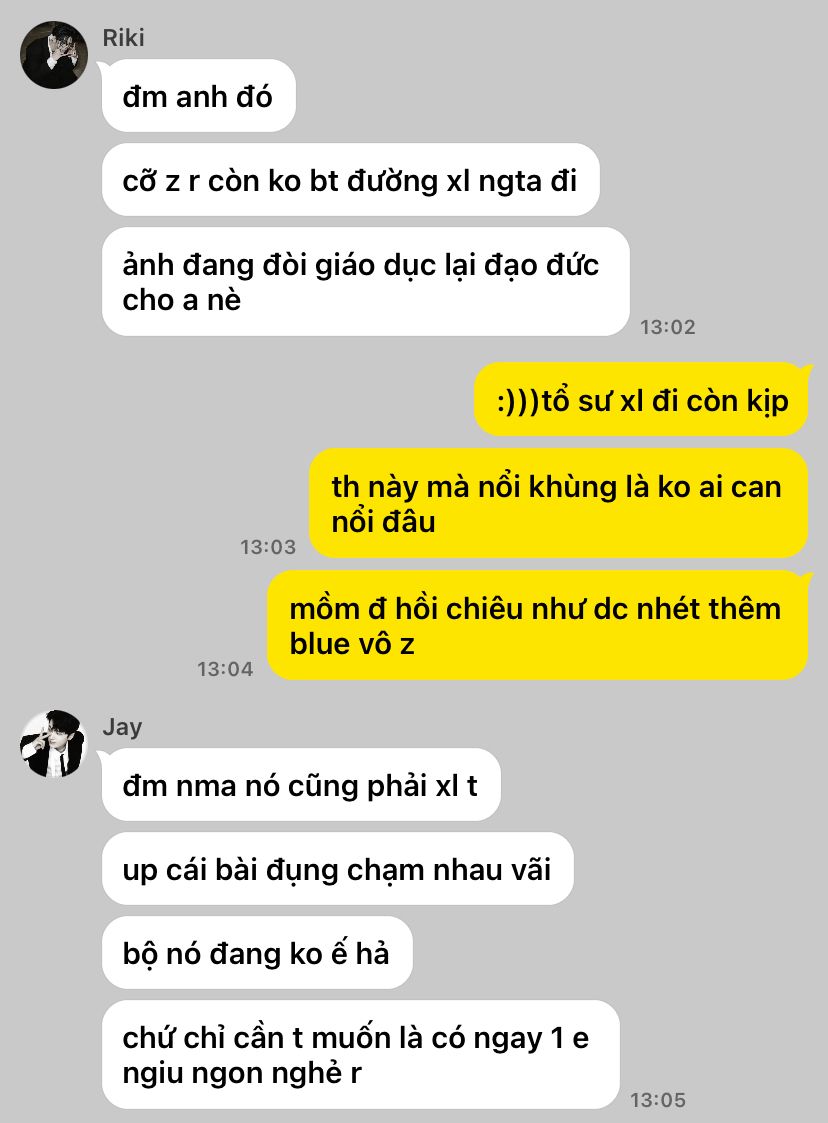
Task: Tap the text "ngiu ngon nghẻ r"
Action: click(x=242, y=1073)
